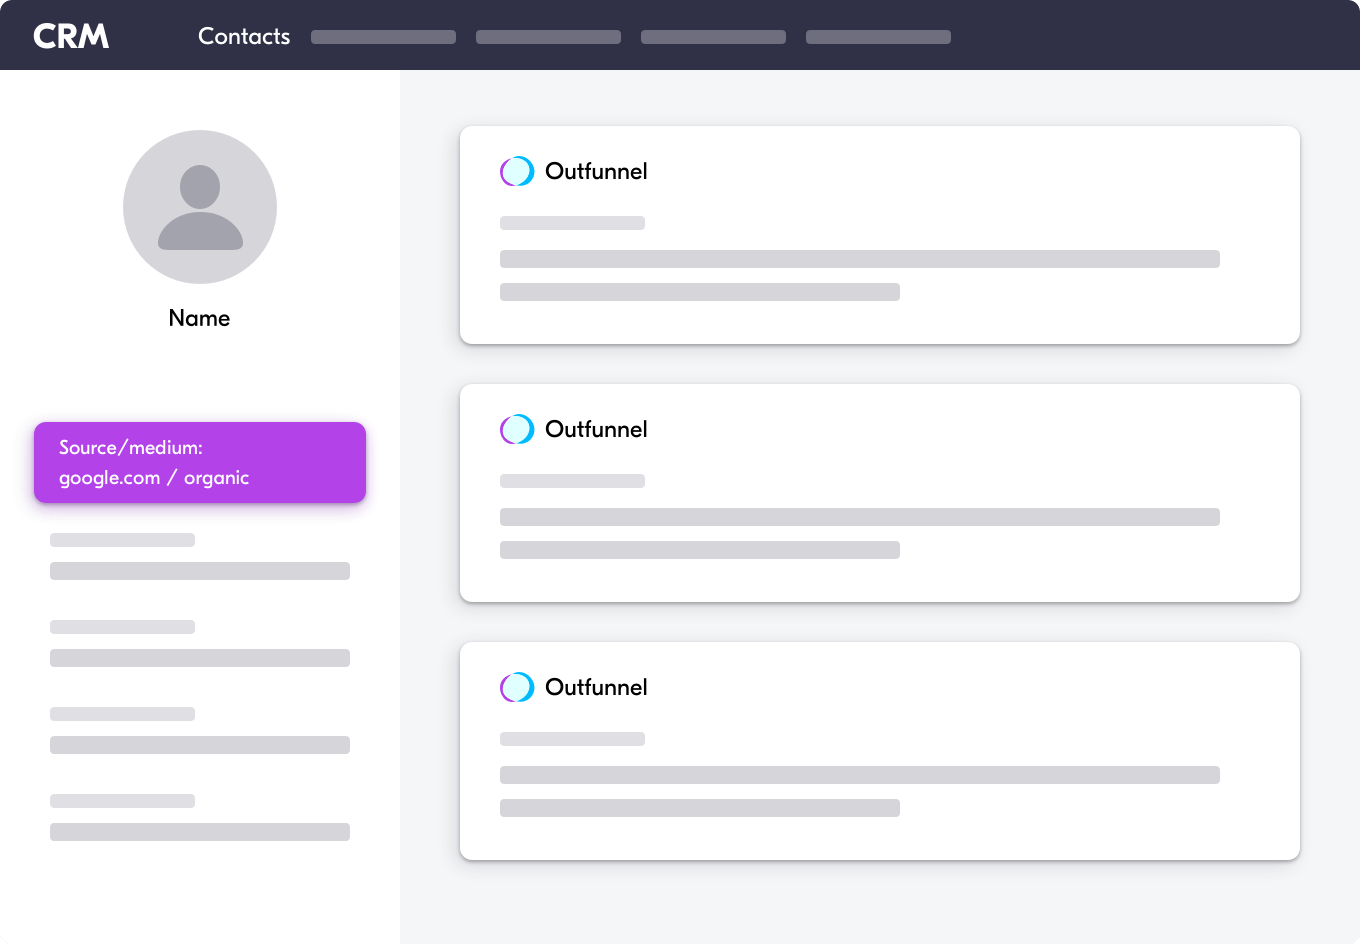
Task: Click the rightmost placeholder item in the navbar
Action: pos(878,36)
